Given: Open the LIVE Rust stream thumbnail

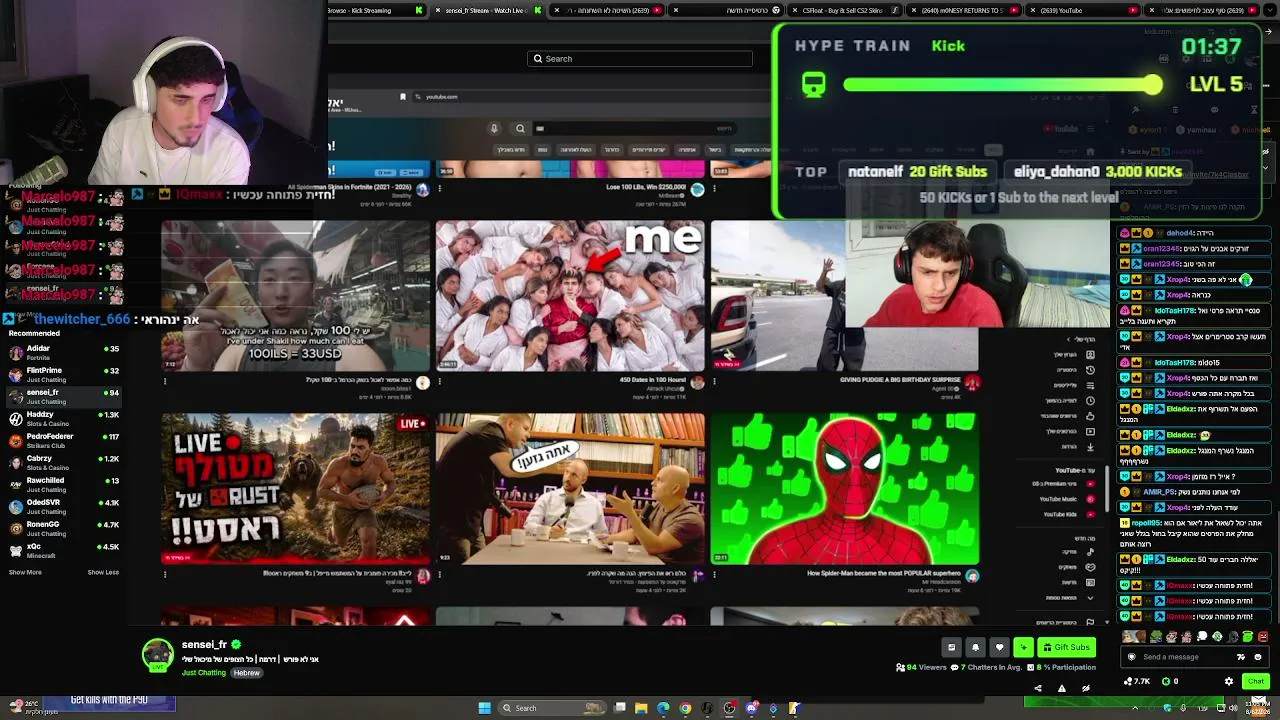Looking at the screenshot, I should [x=296, y=489].
